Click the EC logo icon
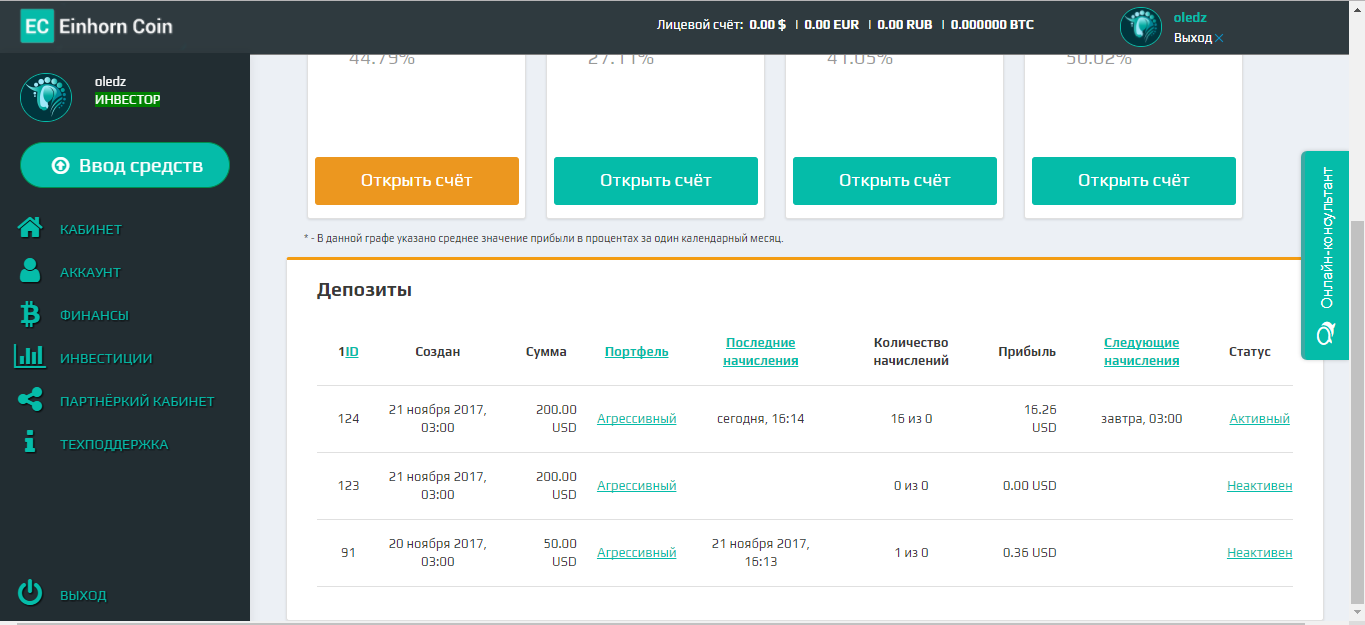 click(x=36, y=27)
